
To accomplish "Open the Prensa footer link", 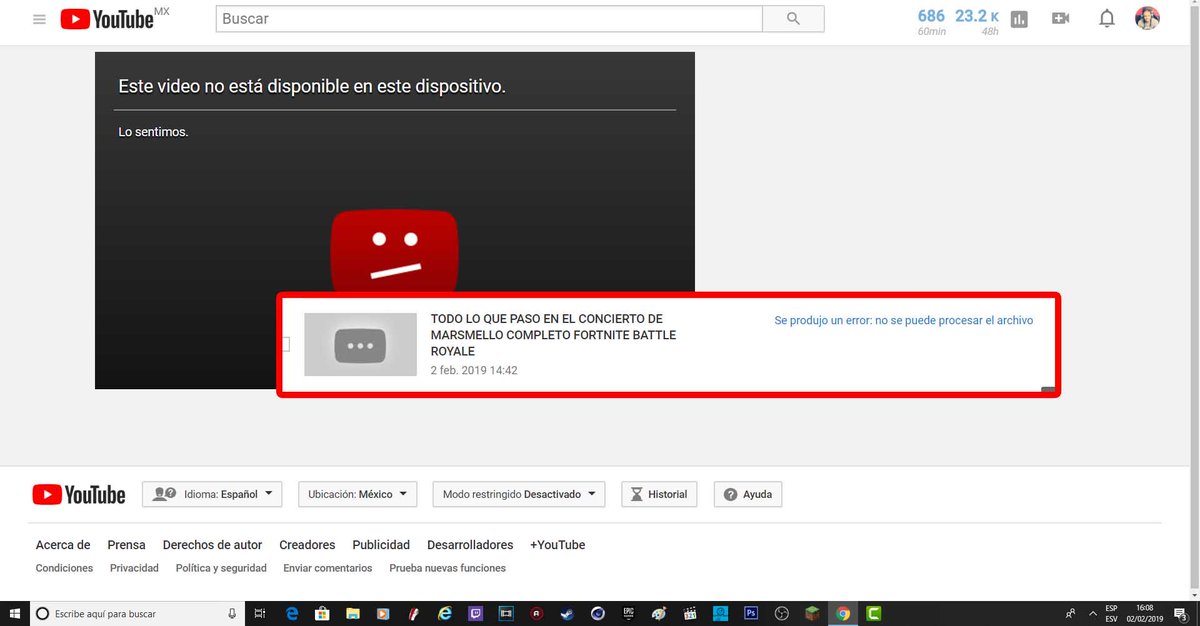I will [127, 545].
